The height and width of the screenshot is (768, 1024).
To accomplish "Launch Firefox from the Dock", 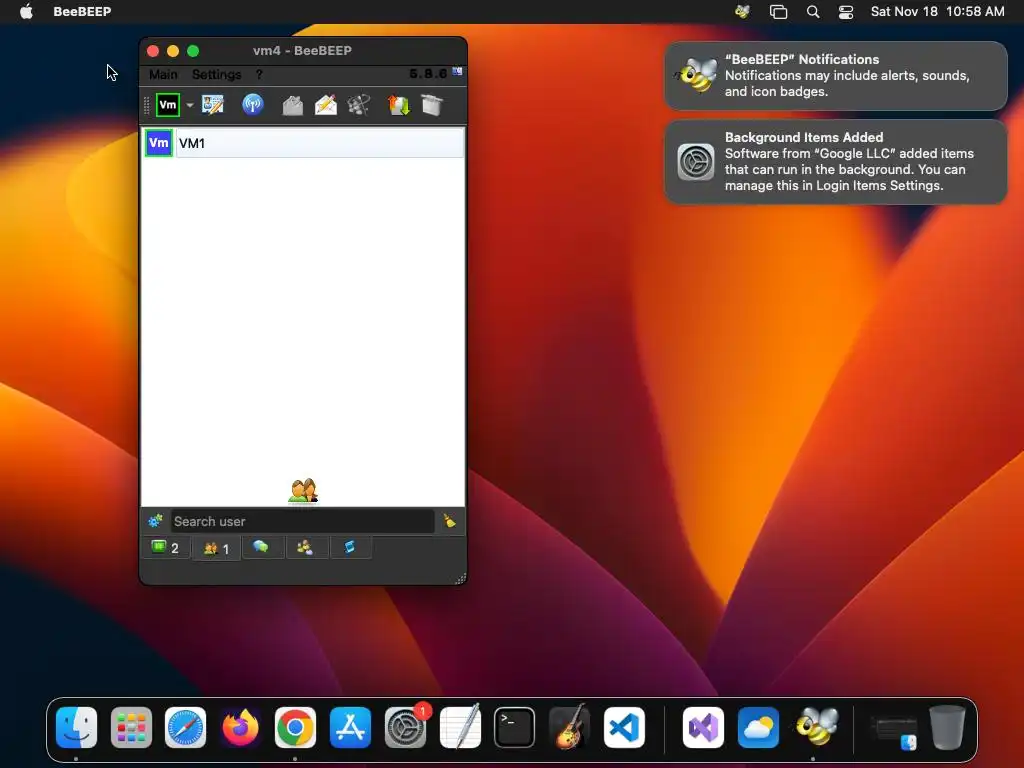I will point(240,727).
